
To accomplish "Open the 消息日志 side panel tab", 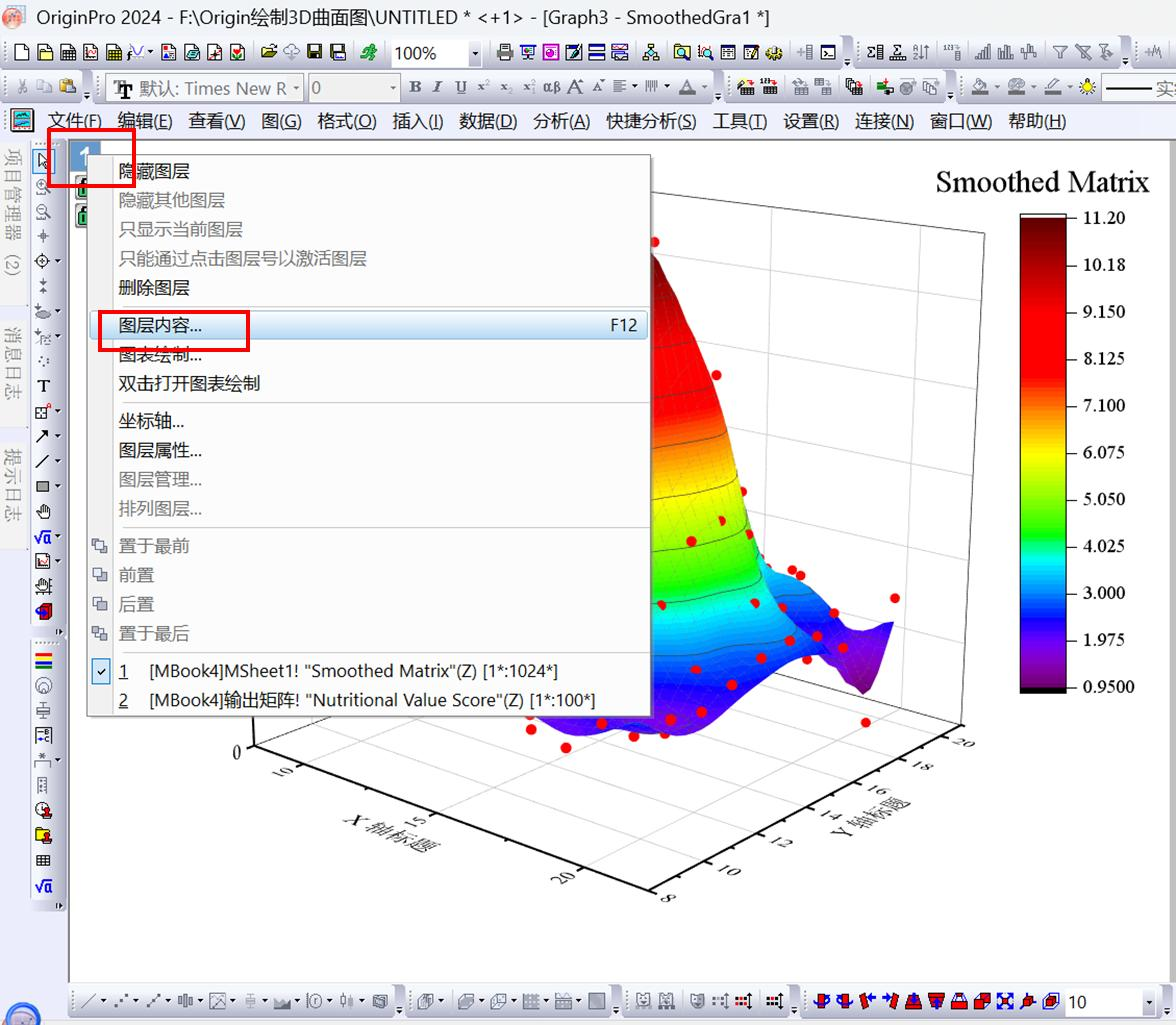I will tap(13, 363).
